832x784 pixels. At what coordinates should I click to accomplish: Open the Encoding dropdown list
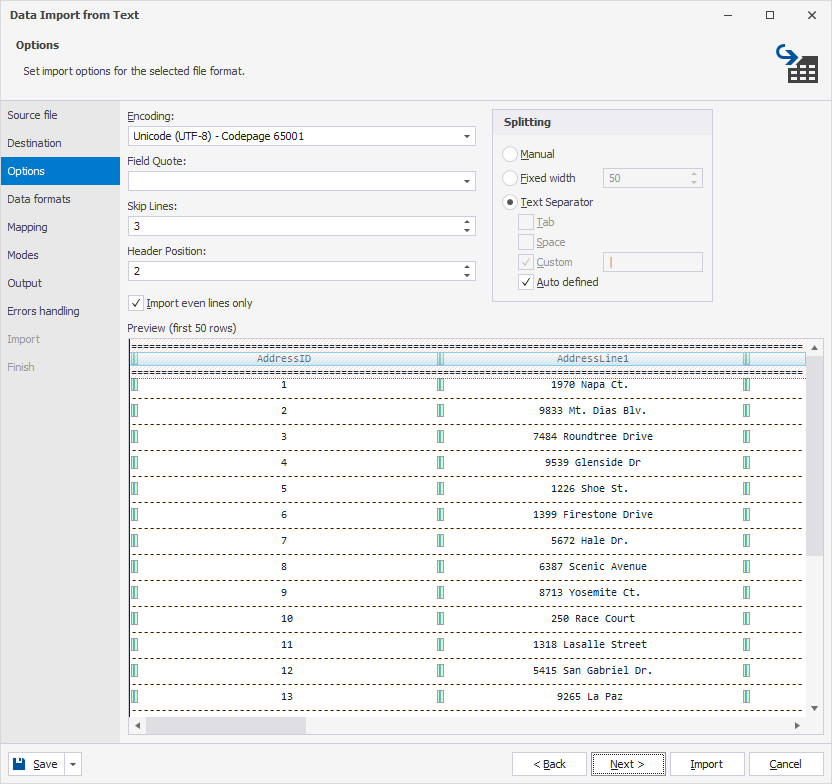[x=466, y=136]
